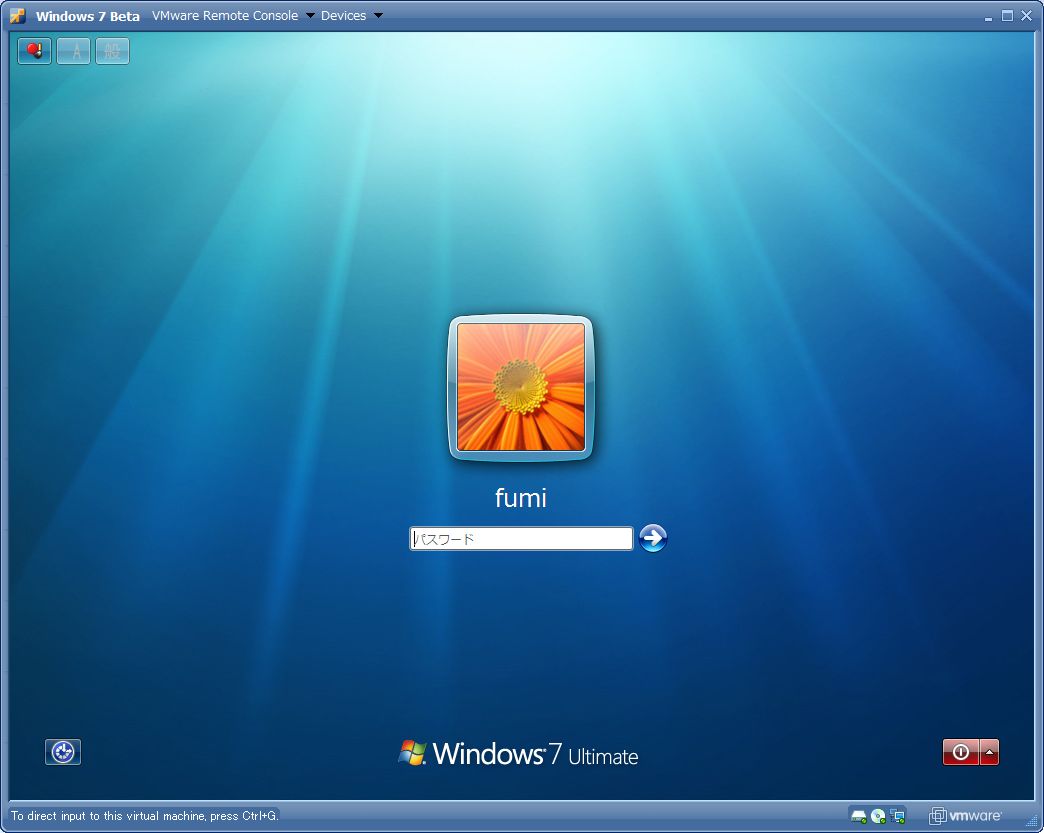Click the network adapter status icon
This screenshot has width=1044, height=833.
[x=898, y=816]
